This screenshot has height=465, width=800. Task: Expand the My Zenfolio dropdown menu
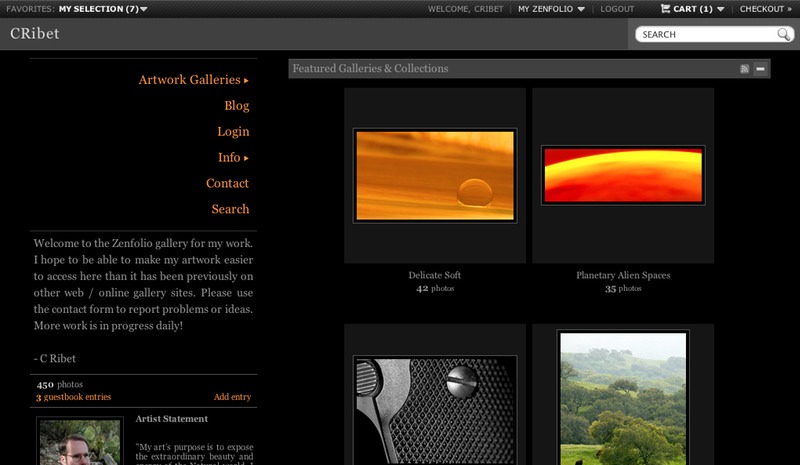click(x=551, y=9)
